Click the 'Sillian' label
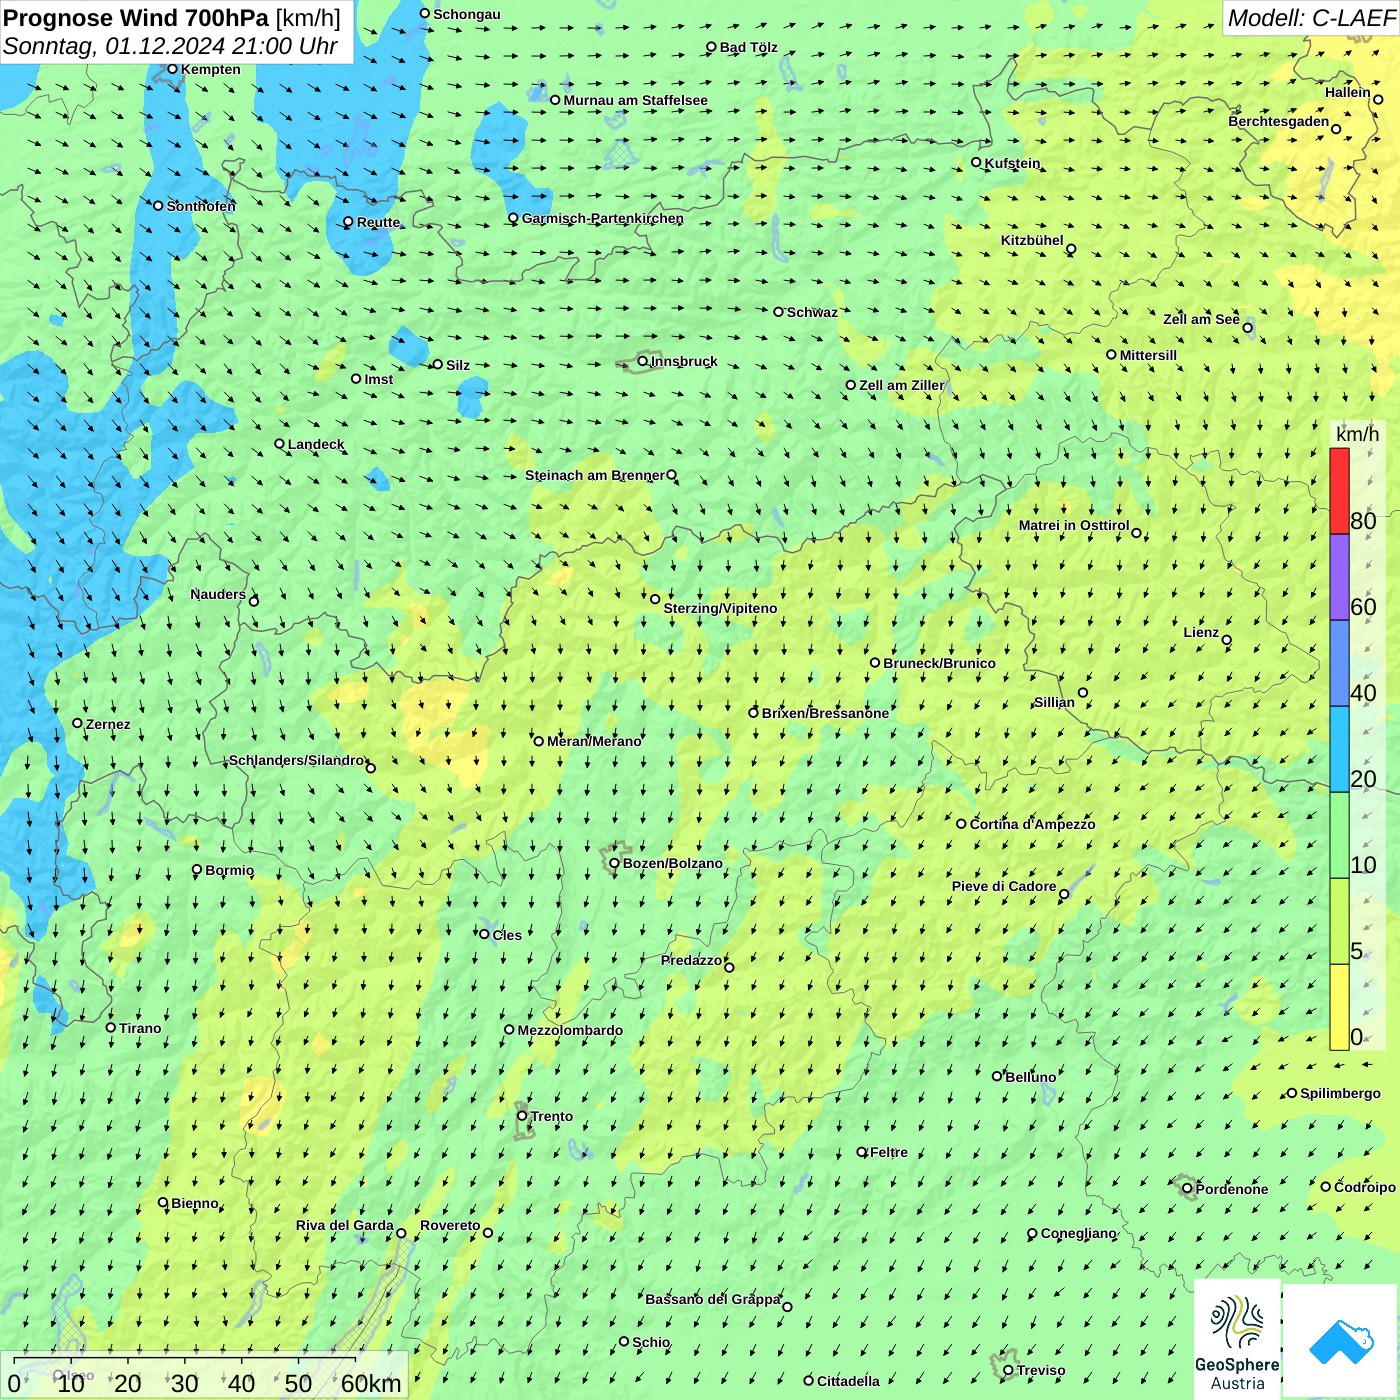 pos(1054,702)
